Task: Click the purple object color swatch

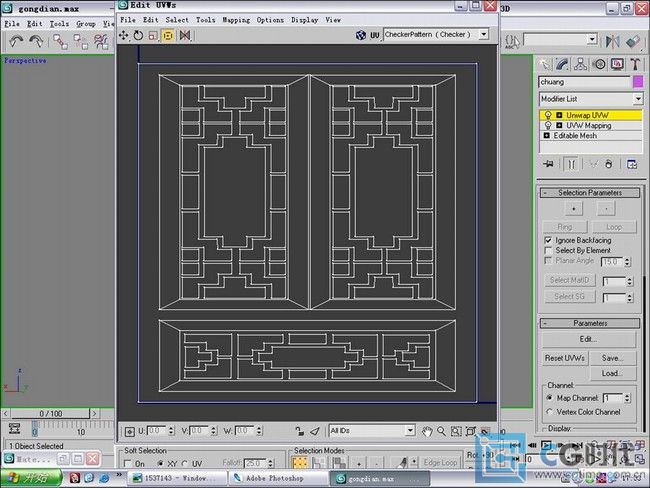Action: pyautogui.click(x=638, y=82)
